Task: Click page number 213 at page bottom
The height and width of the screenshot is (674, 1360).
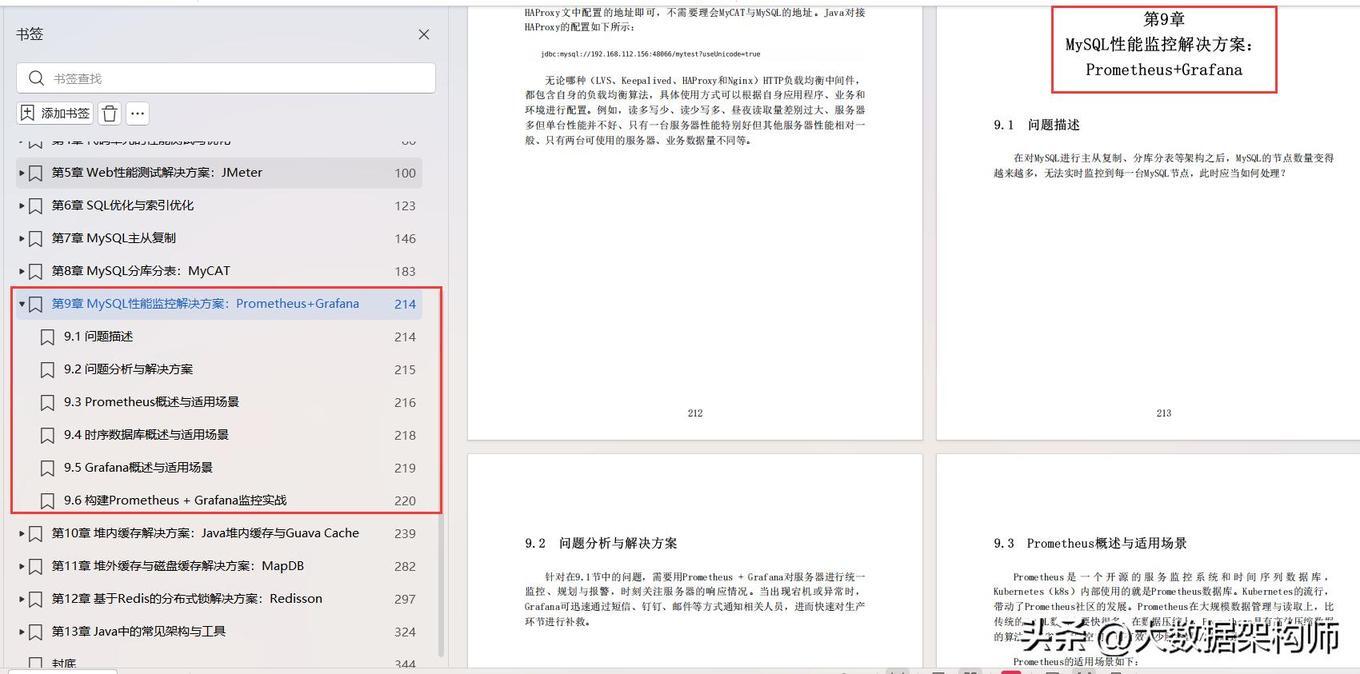Action: point(1164,413)
